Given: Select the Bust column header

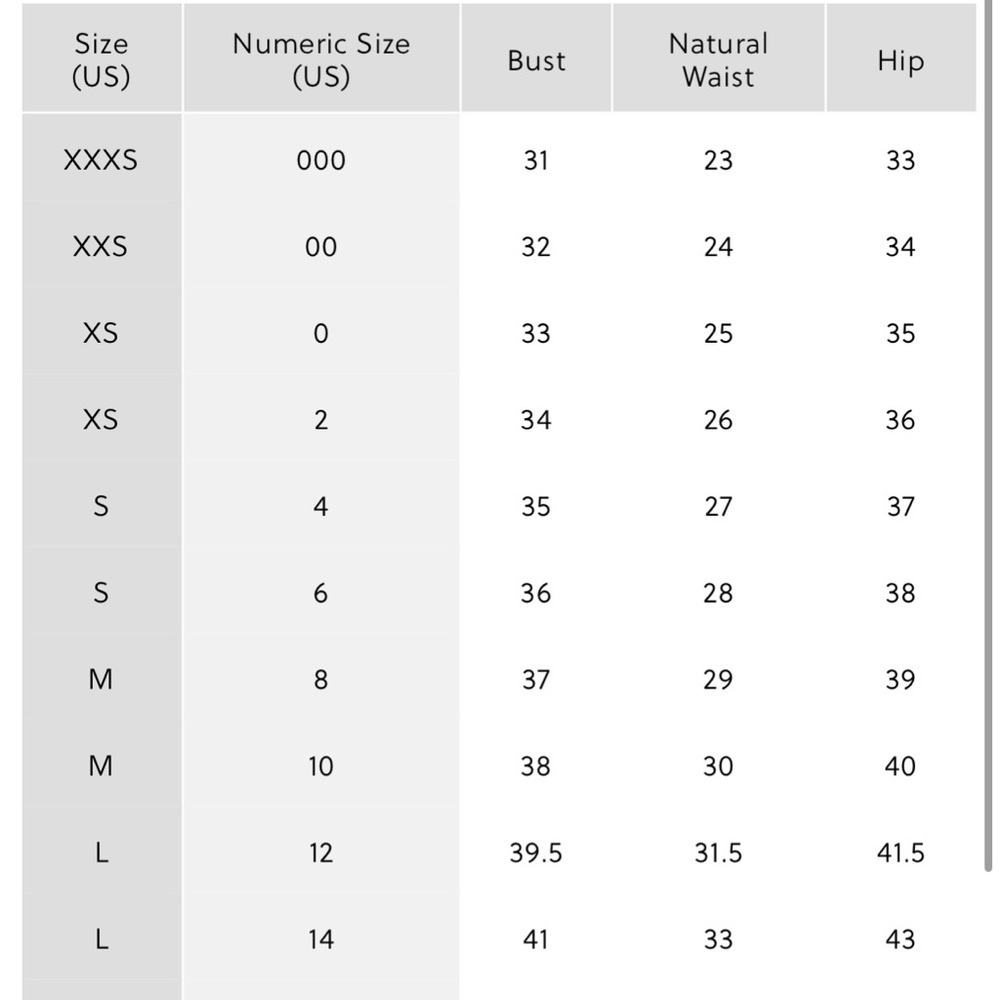Looking at the screenshot, I should pos(536,60).
